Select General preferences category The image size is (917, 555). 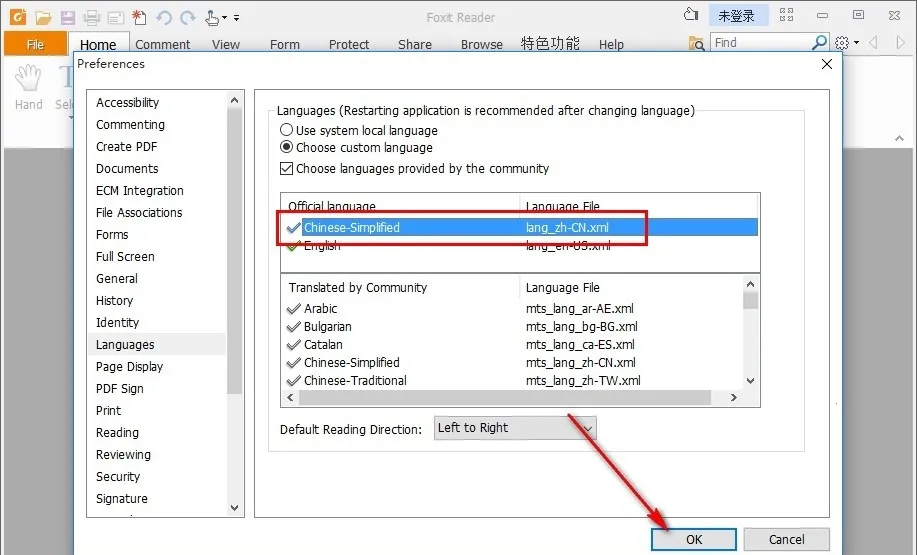(117, 279)
